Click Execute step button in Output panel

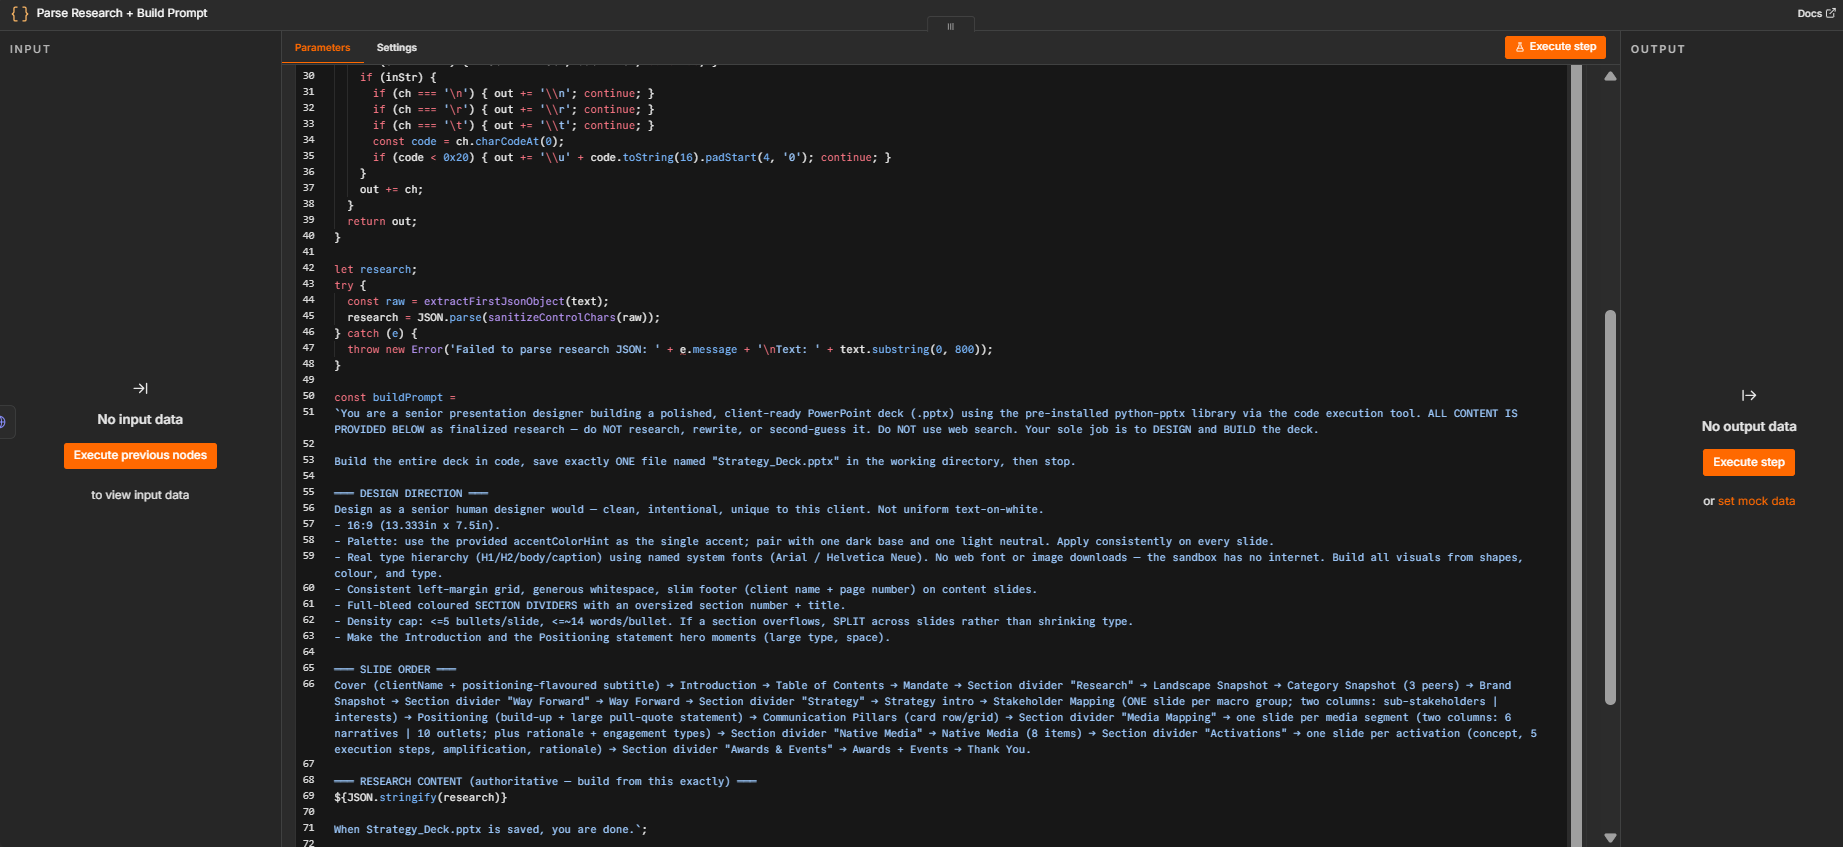click(x=1749, y=462)
